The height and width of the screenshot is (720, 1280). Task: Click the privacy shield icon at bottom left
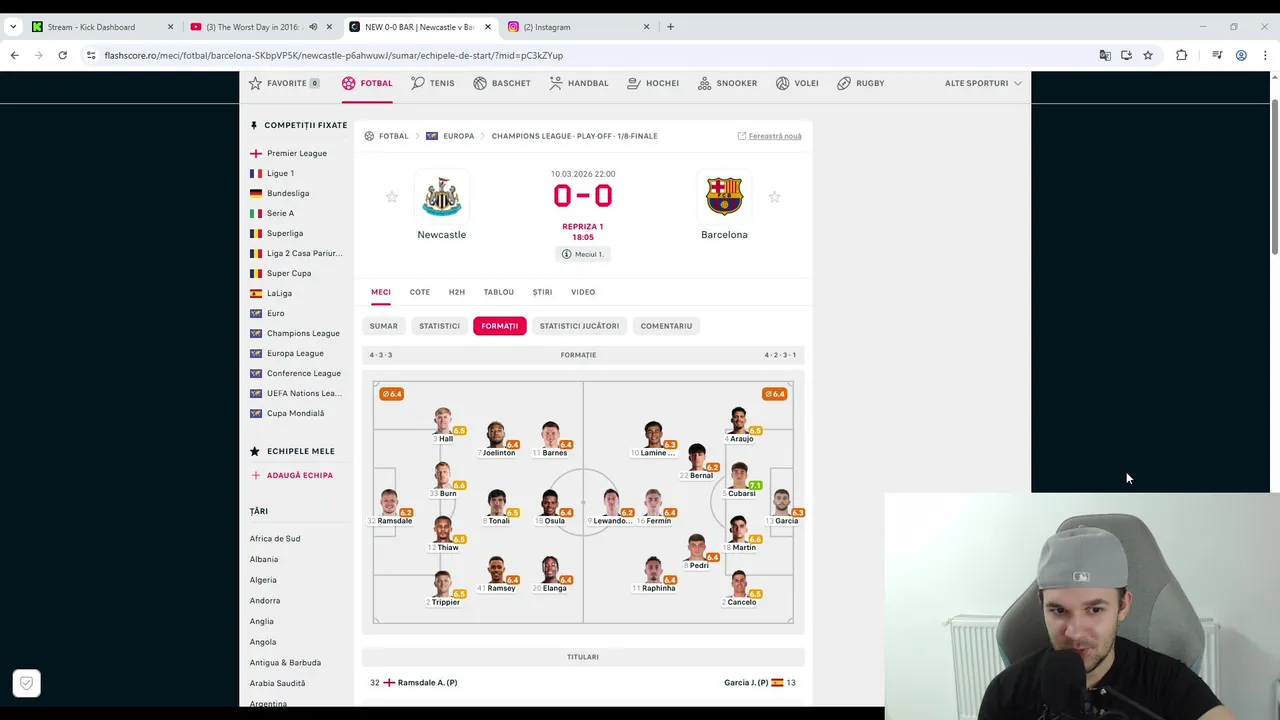27,683
